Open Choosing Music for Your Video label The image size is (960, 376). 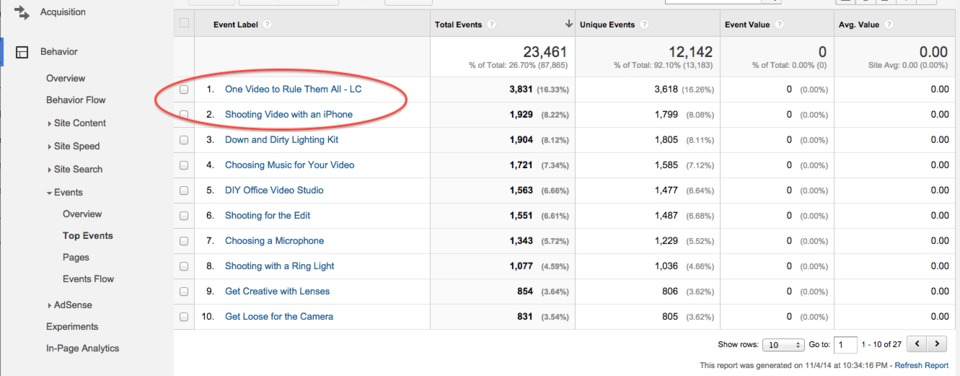click(290, 165)
